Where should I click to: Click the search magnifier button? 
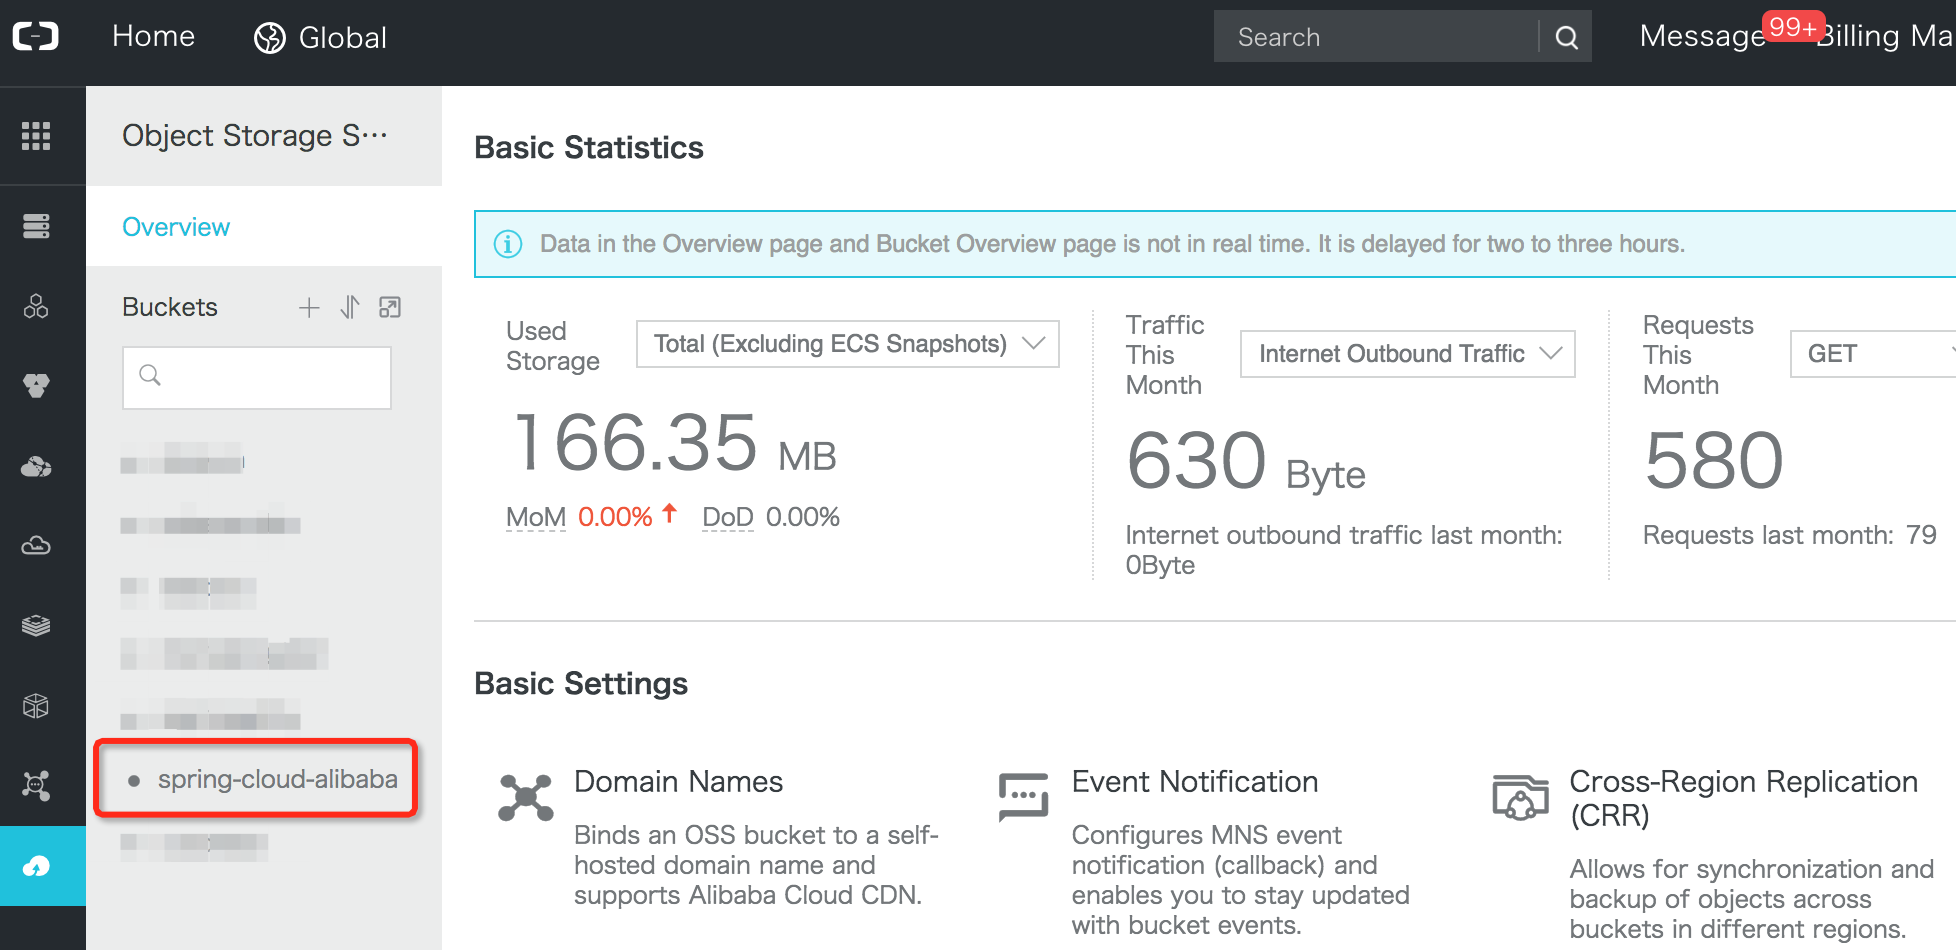(1567, 38)
